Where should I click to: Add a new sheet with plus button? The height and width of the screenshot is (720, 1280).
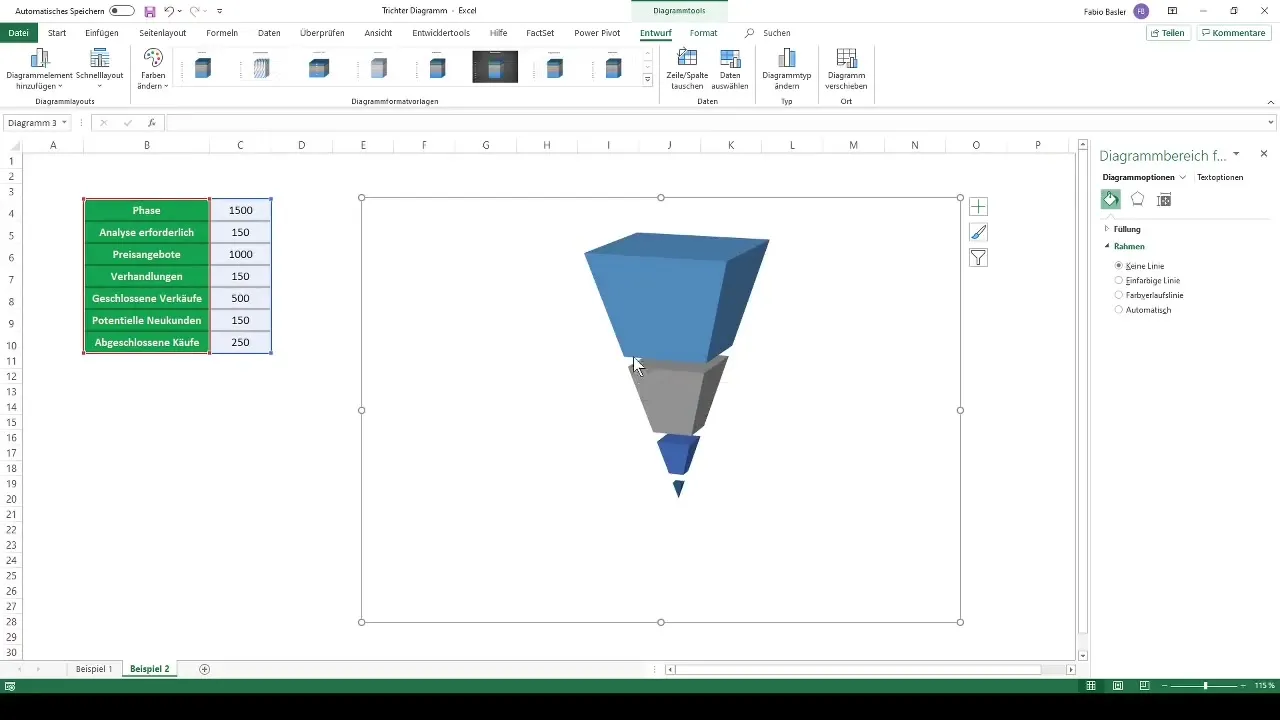[205, 669]
